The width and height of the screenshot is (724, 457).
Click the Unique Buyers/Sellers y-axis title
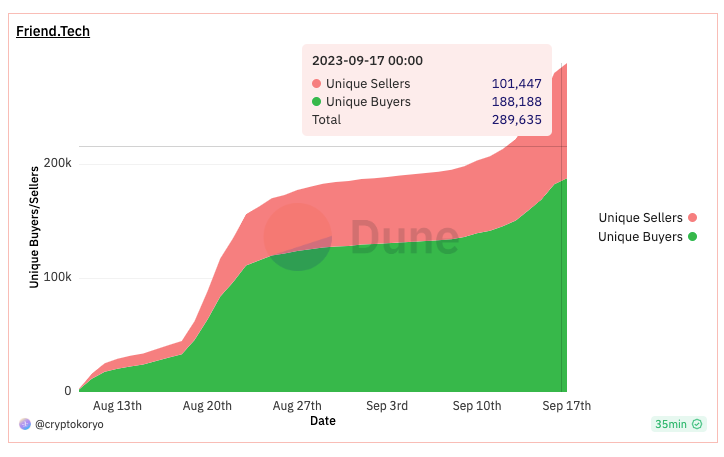(x=34, y=227)
